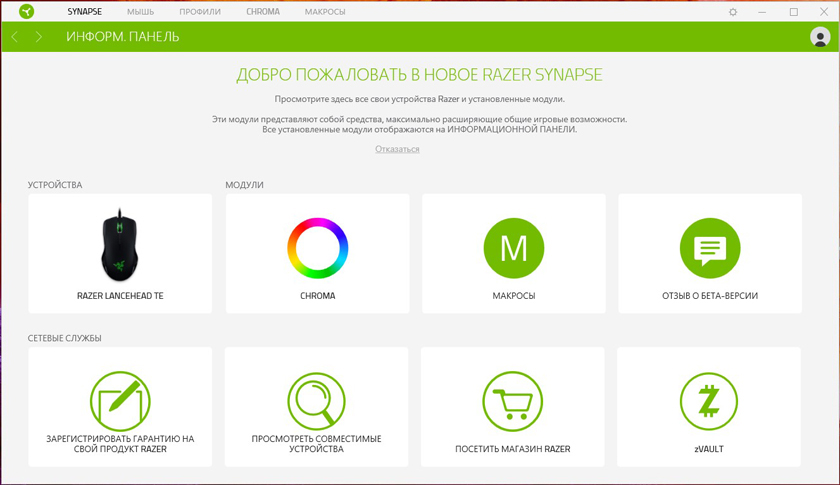Click the CHROMA module card label
840x485 pixels.
pyautogui.click(x=318, y=296)
